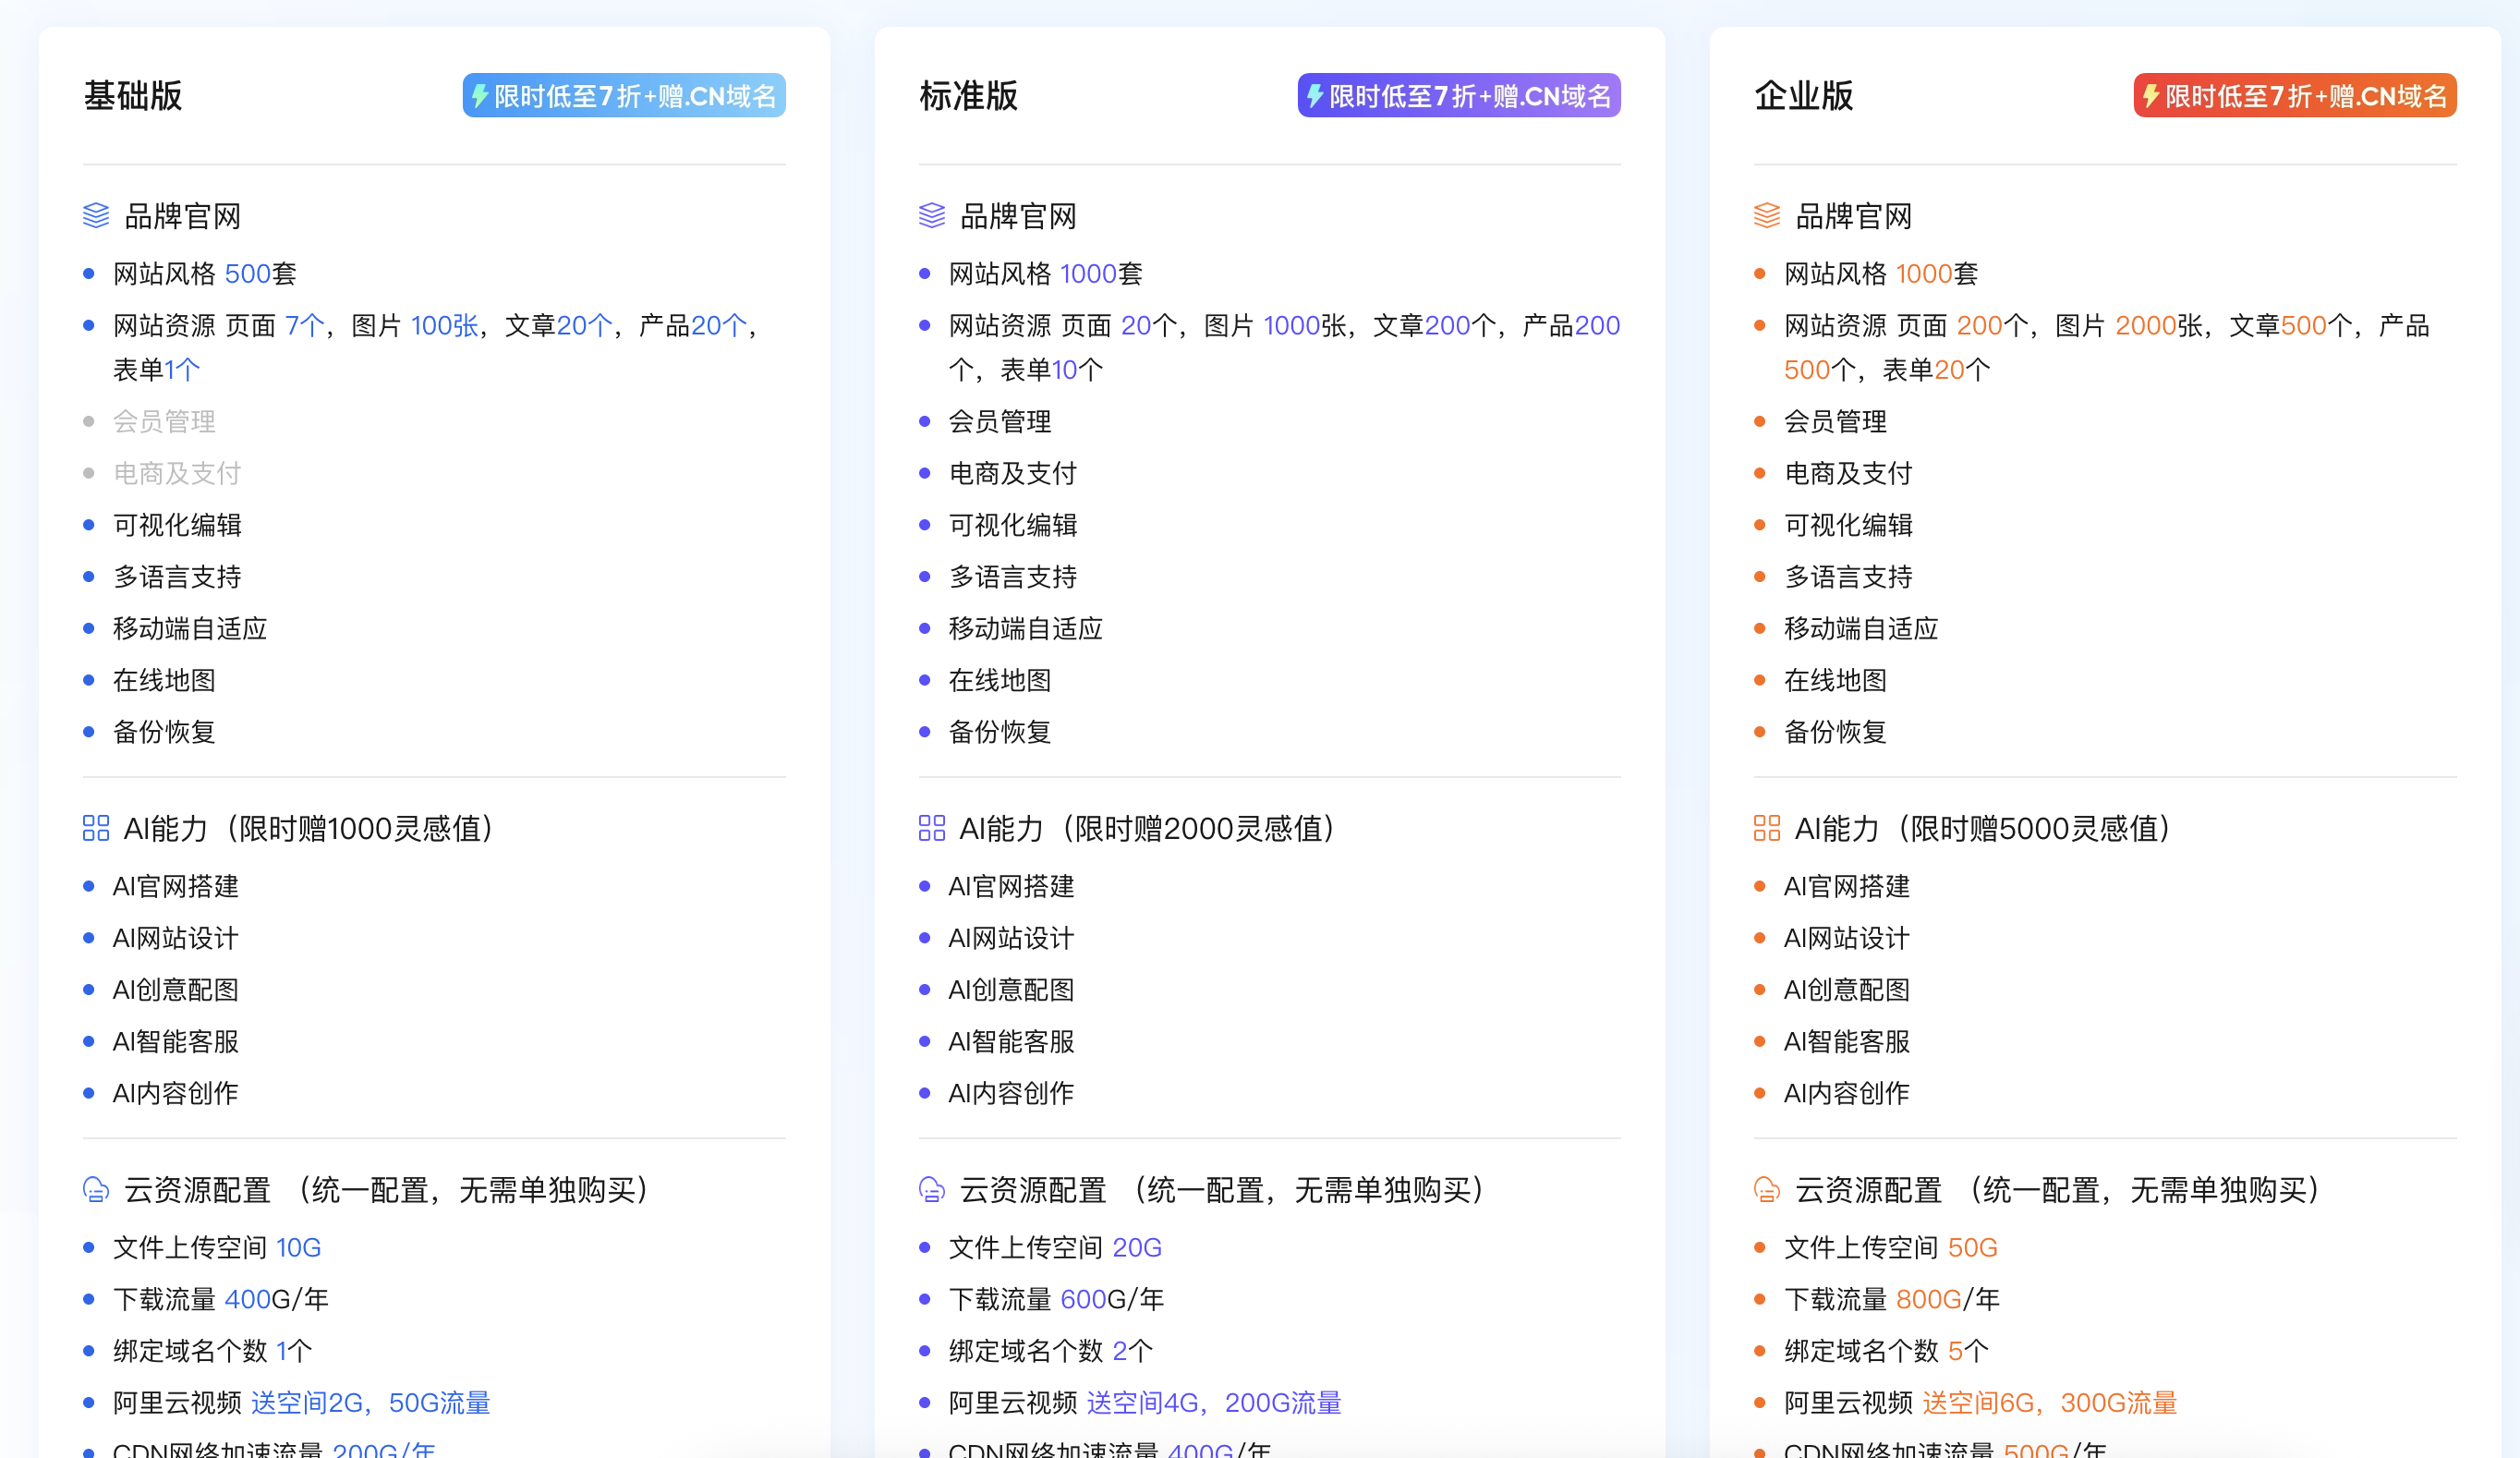Select the 会员管理 bullet item in 标准版
The height and width of the screenshot is (1458, 2520).
tap(1000, 421)
